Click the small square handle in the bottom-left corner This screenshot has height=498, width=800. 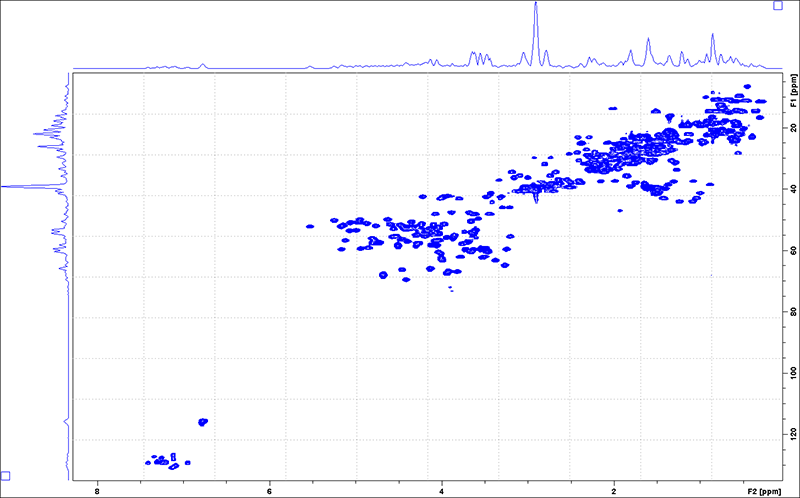(6, 476)
